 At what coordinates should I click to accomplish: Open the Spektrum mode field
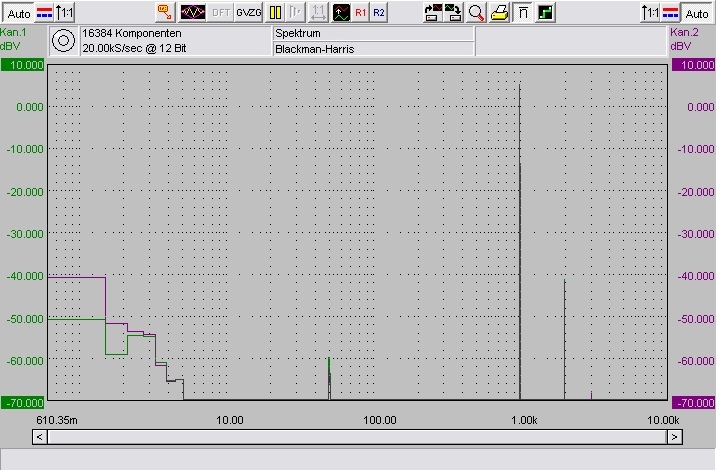click(x=372, y=33)
